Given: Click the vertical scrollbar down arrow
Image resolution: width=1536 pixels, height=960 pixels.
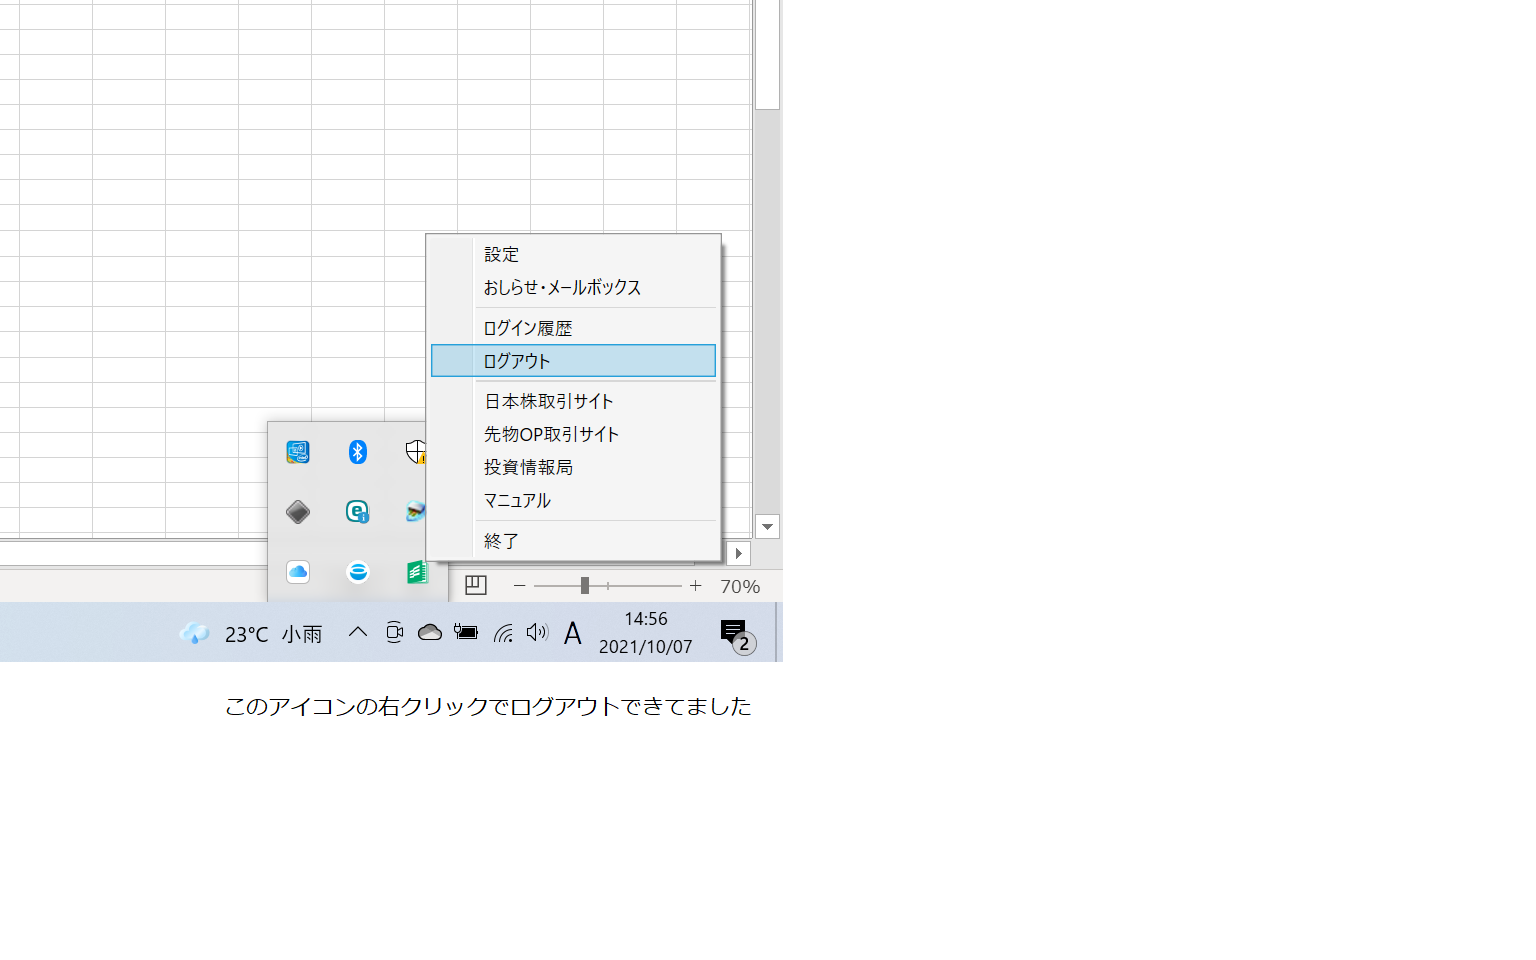Looking at the screenshot, I should tap(767, 526).
